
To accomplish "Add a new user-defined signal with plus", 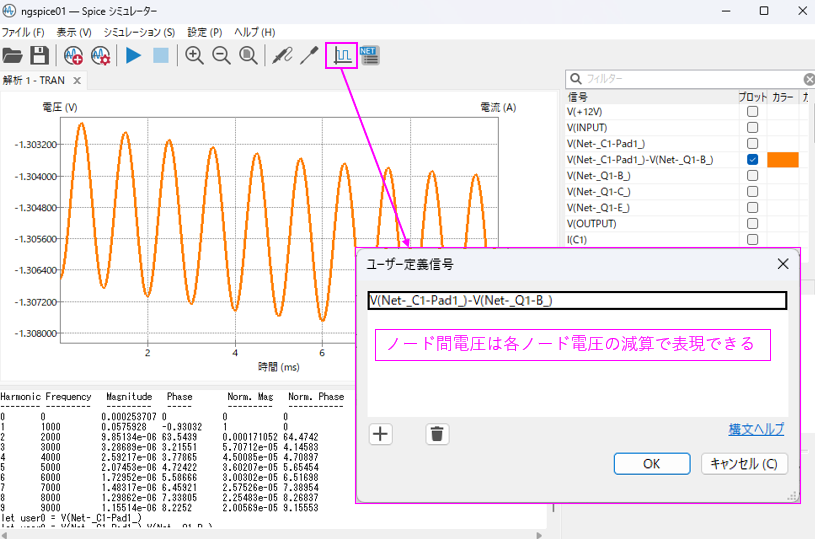I will pyautogui.click(x=380, y=434).
